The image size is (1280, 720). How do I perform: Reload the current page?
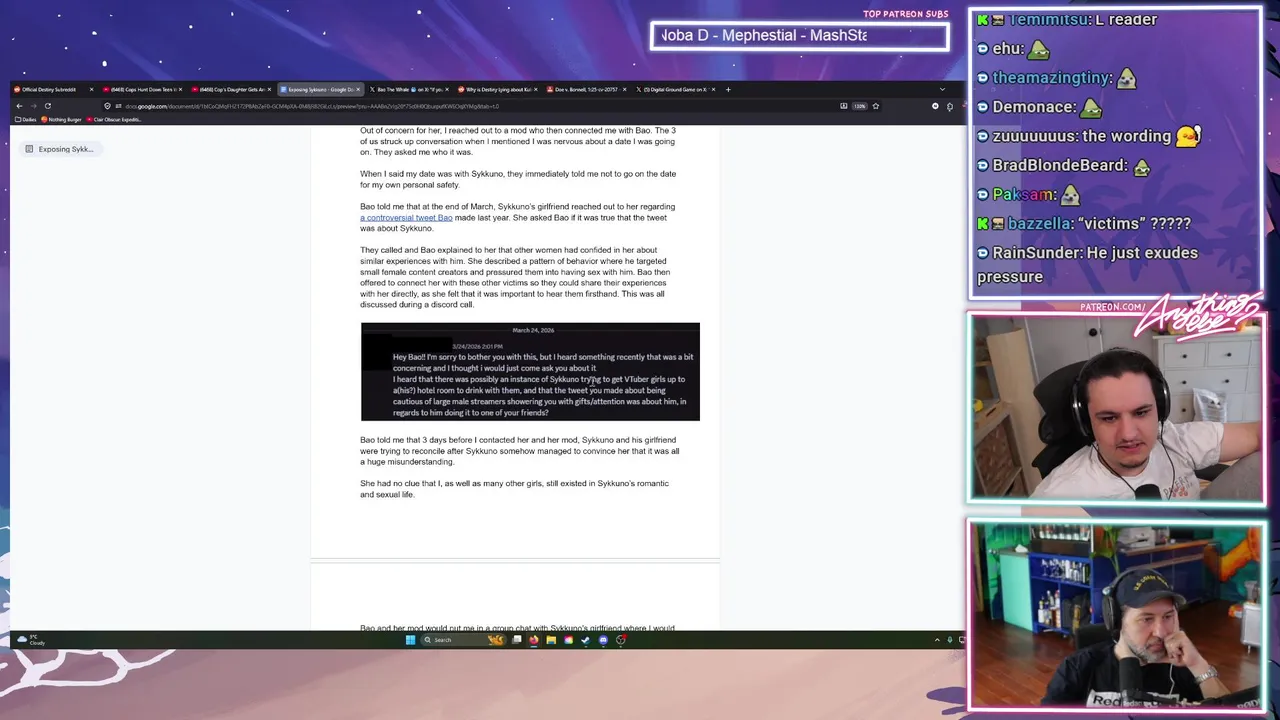click(x=47, y=106)
